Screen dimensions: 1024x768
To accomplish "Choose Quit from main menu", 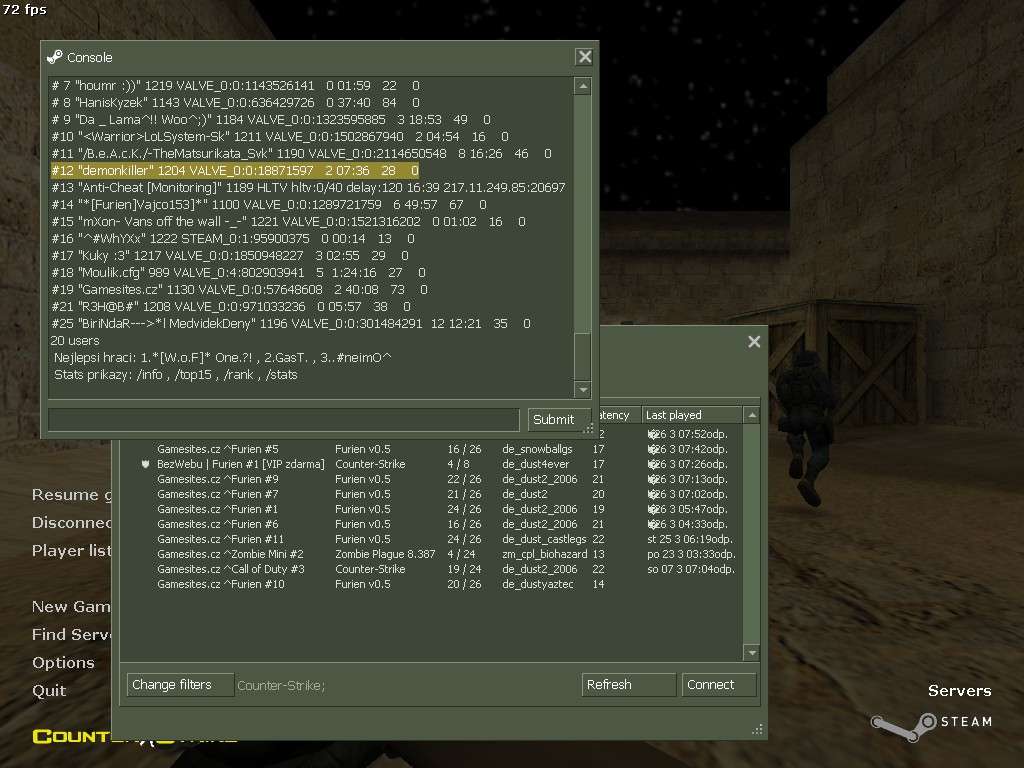I will [x=49, y=691].
